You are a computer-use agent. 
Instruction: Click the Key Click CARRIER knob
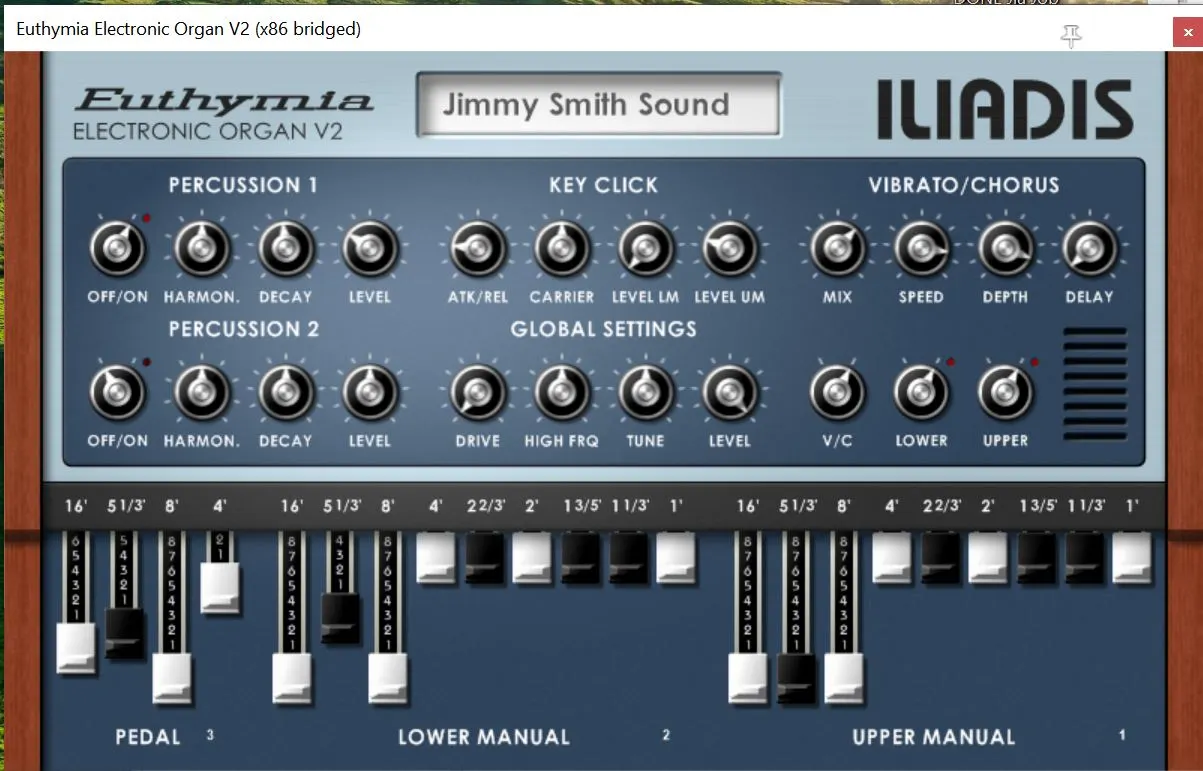pos(561,248)
